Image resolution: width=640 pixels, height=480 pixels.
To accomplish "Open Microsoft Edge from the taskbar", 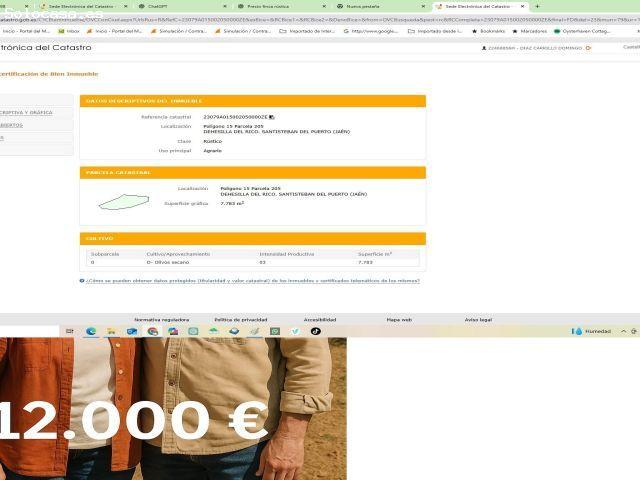I will pyautogui.click(x=91, y=331).
